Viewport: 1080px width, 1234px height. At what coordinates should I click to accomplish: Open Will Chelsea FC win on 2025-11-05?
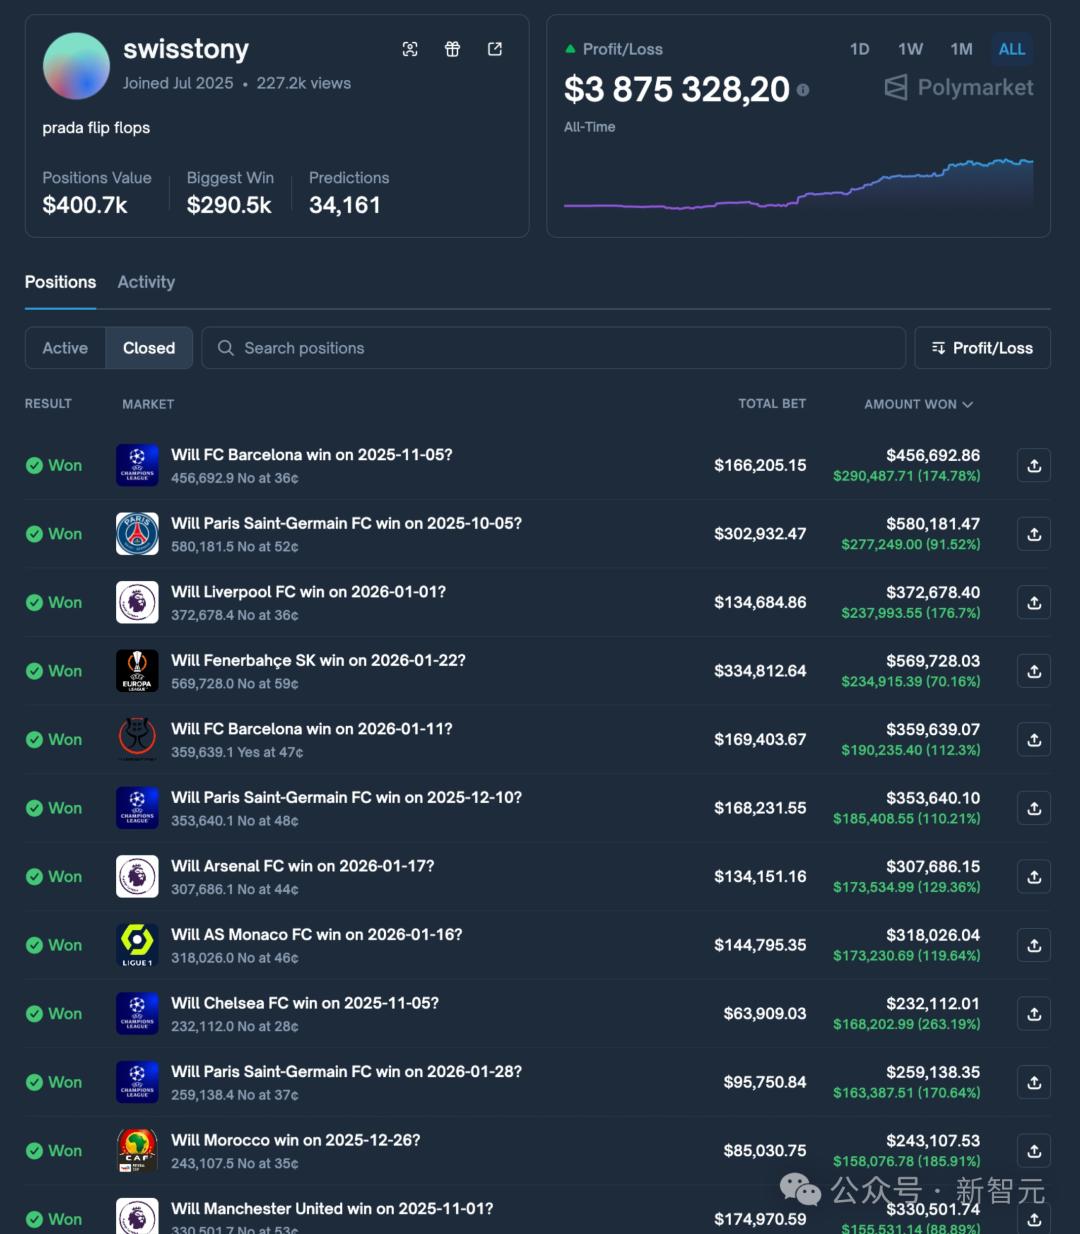coord(304,1003)
